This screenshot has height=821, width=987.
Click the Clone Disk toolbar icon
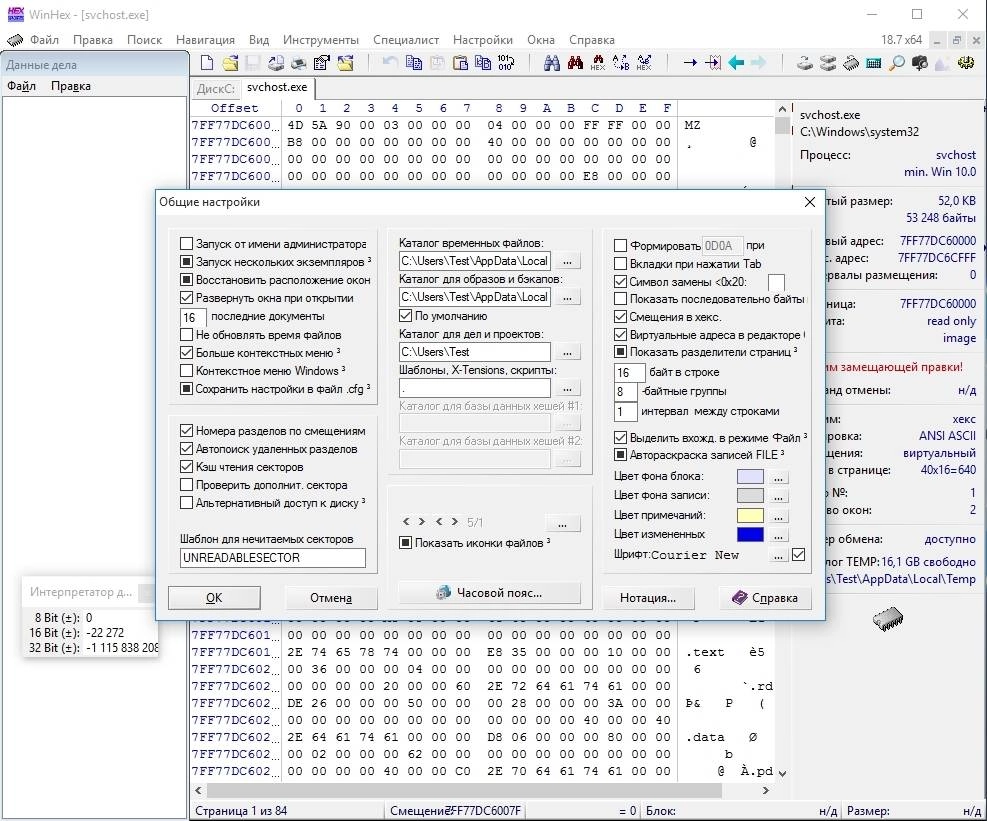828,62
